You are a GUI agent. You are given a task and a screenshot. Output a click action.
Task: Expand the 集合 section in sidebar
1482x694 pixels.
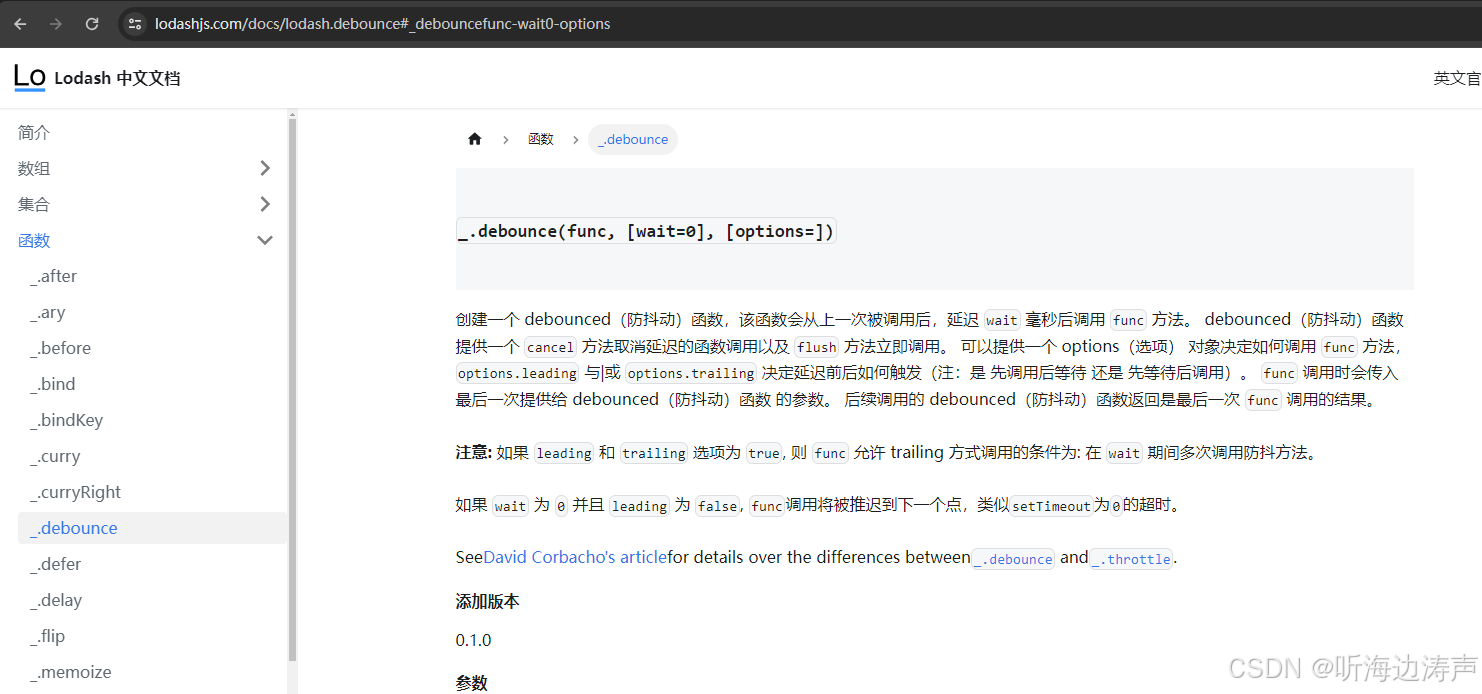coord(265,204)
